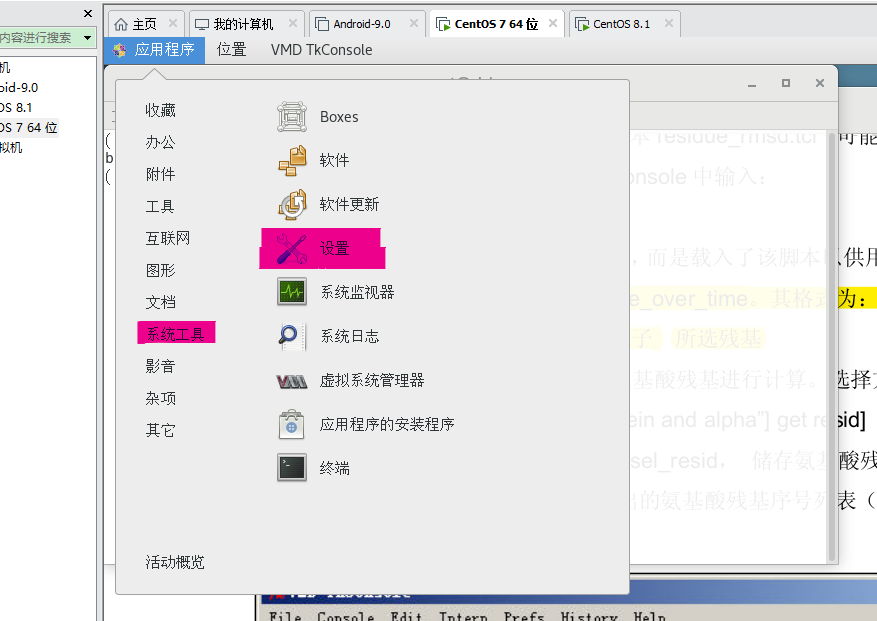Select CentOS 7 64位 in the sidebar
The width and height of the screenshot is (877, 621).
pyautogui.click(x=30, y=127)
